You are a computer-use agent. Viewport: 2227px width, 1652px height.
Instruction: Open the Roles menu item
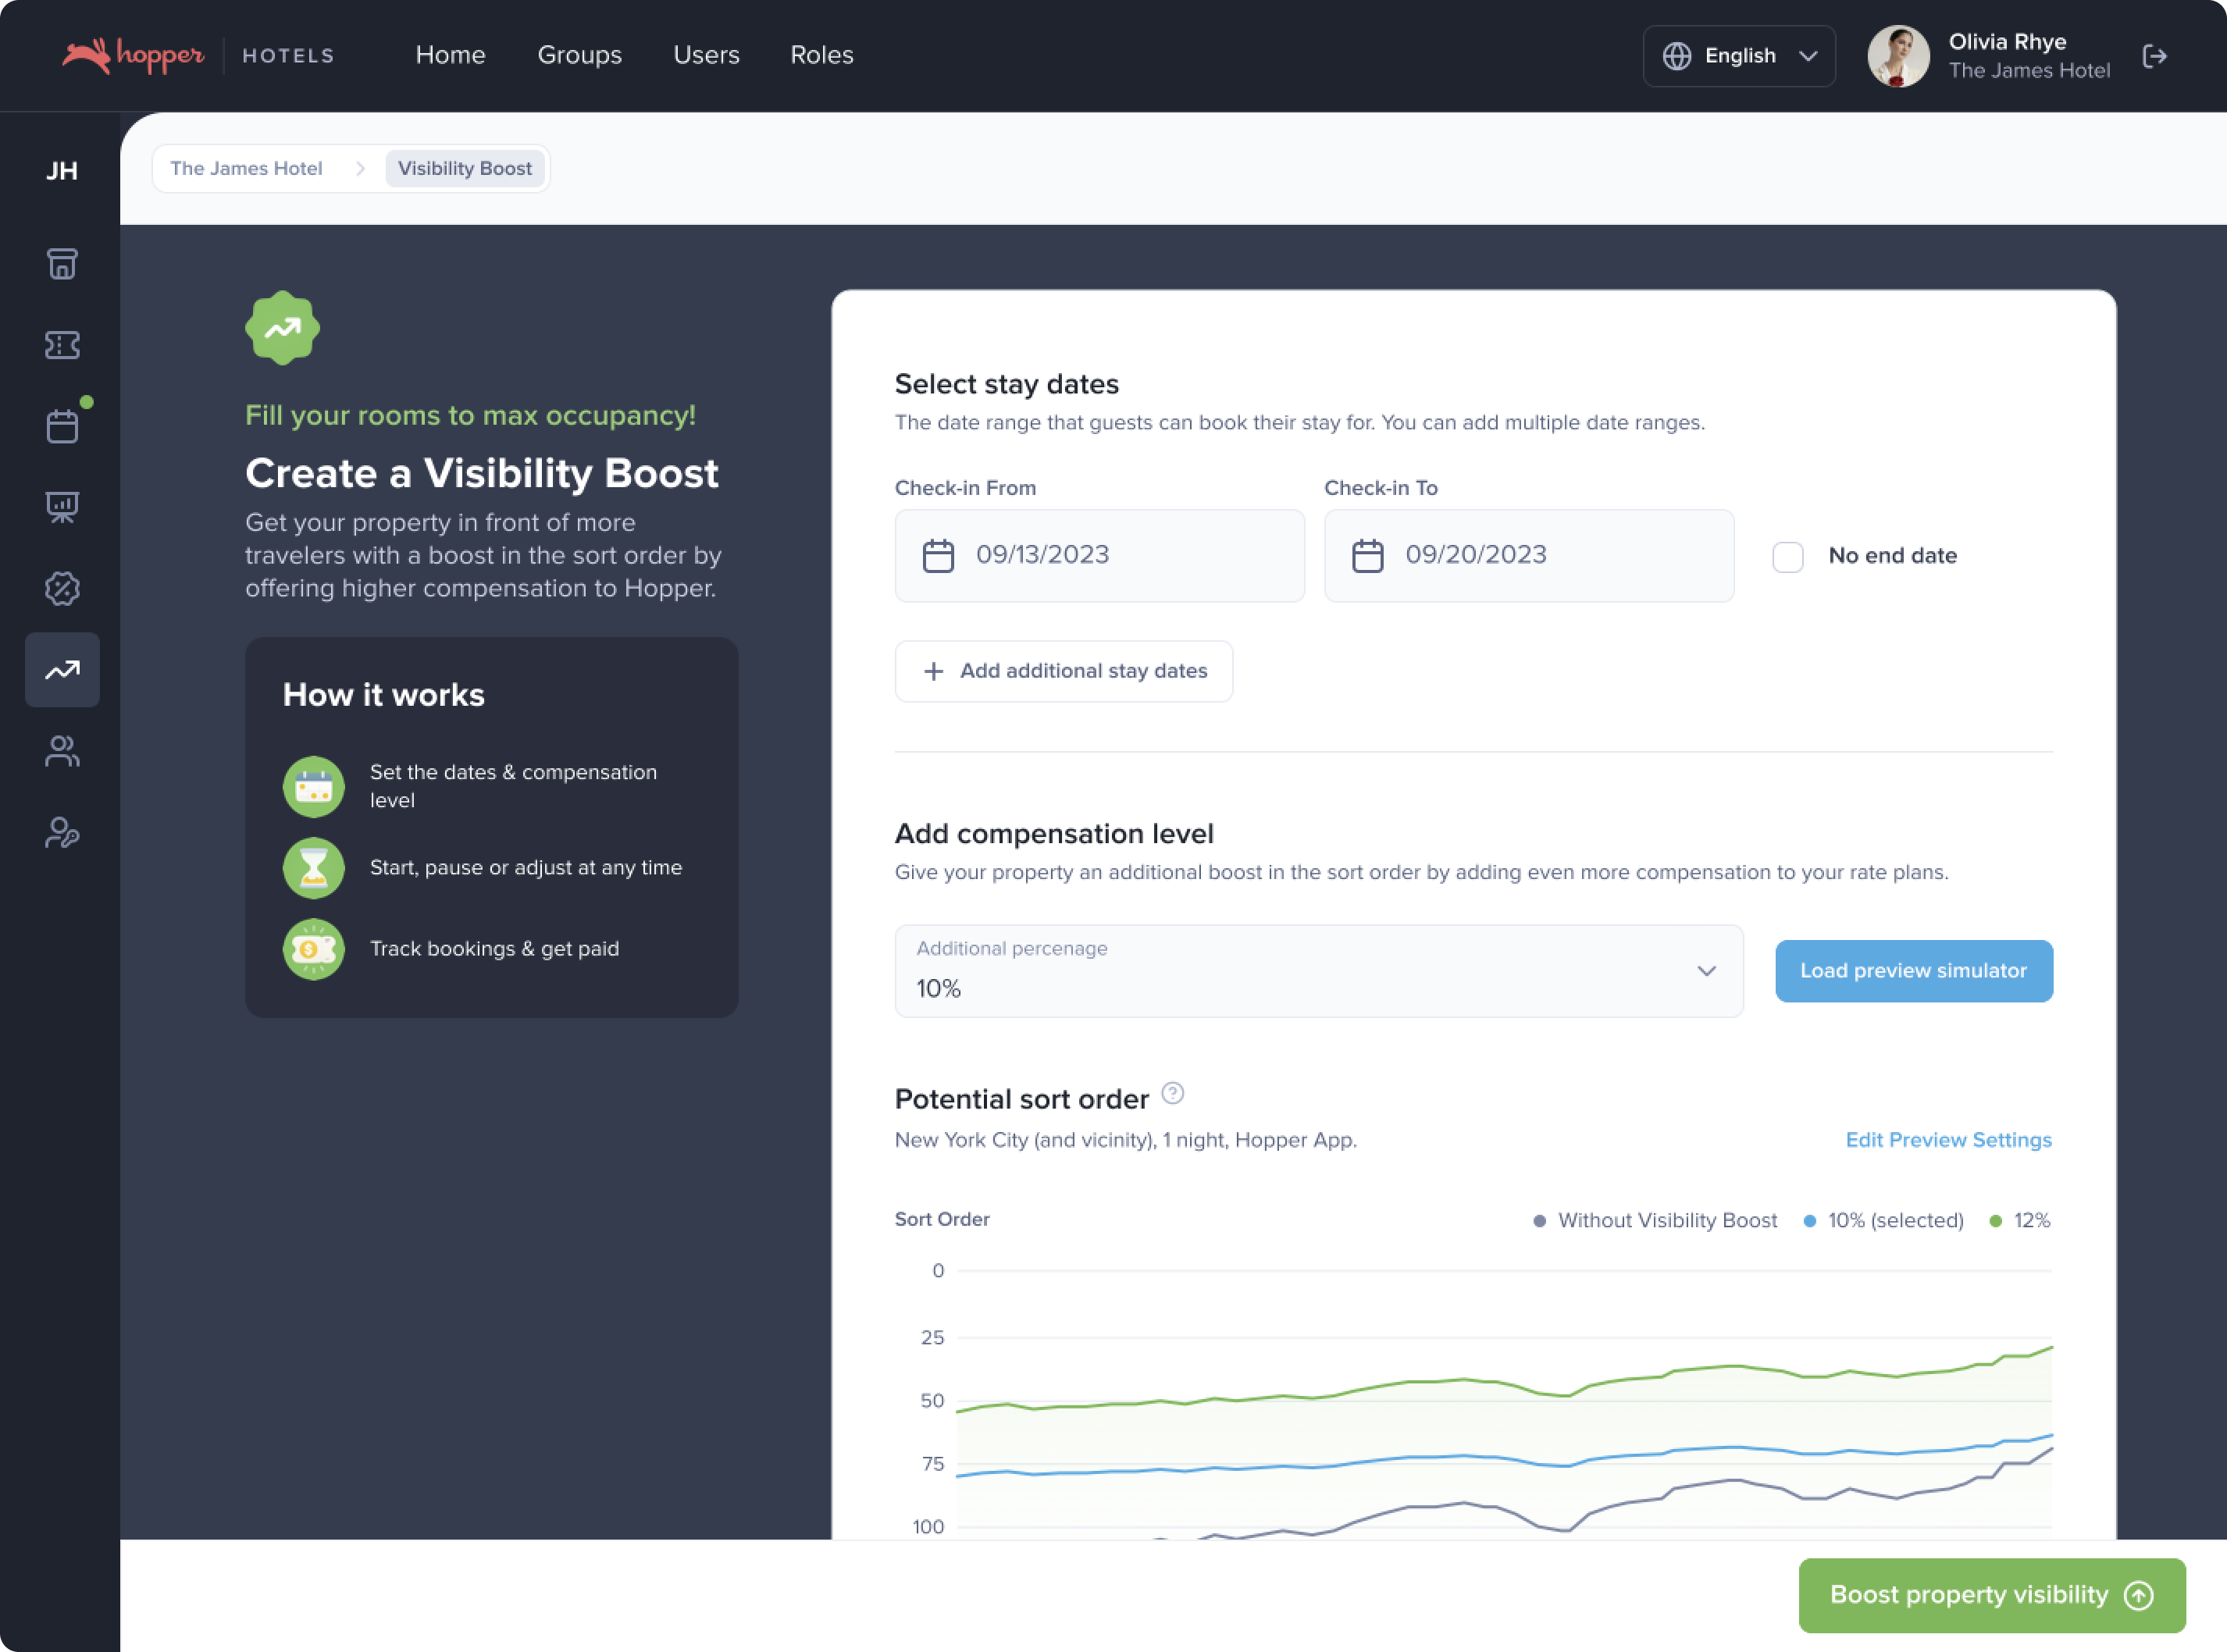click(821, 55)
